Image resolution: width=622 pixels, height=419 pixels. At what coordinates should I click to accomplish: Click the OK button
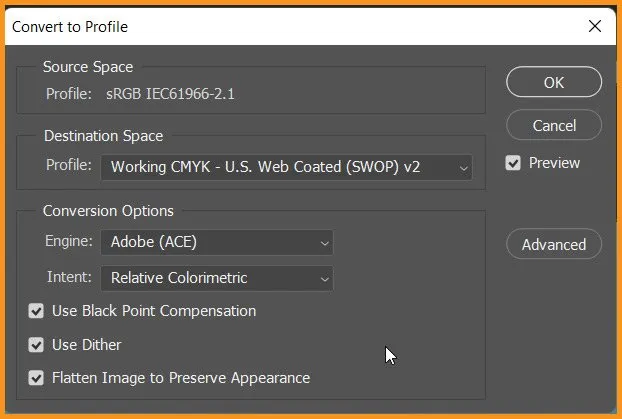554,82
